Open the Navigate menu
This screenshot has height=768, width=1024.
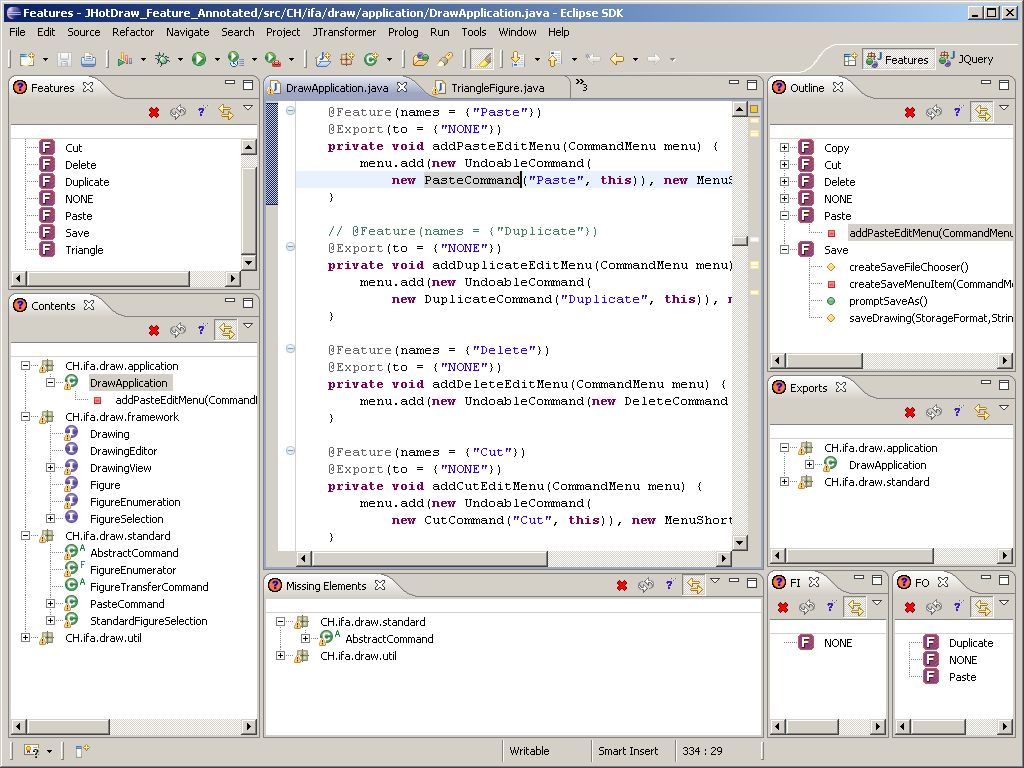pyautogui.click(x=187, y=32)
